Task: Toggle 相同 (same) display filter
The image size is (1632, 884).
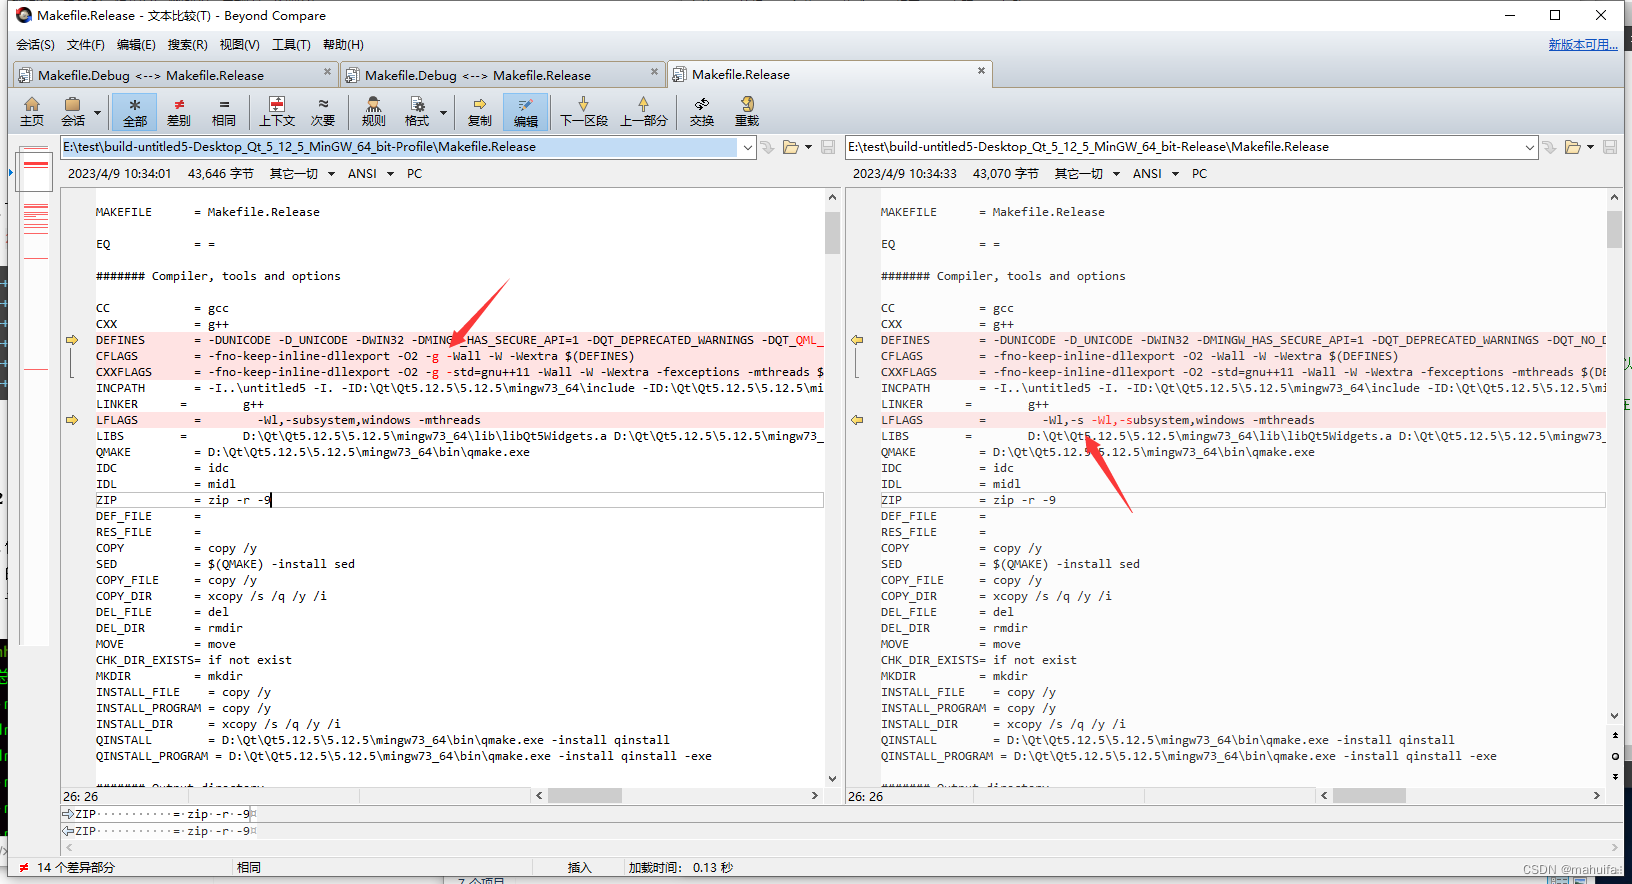Action: coord(224,111)
